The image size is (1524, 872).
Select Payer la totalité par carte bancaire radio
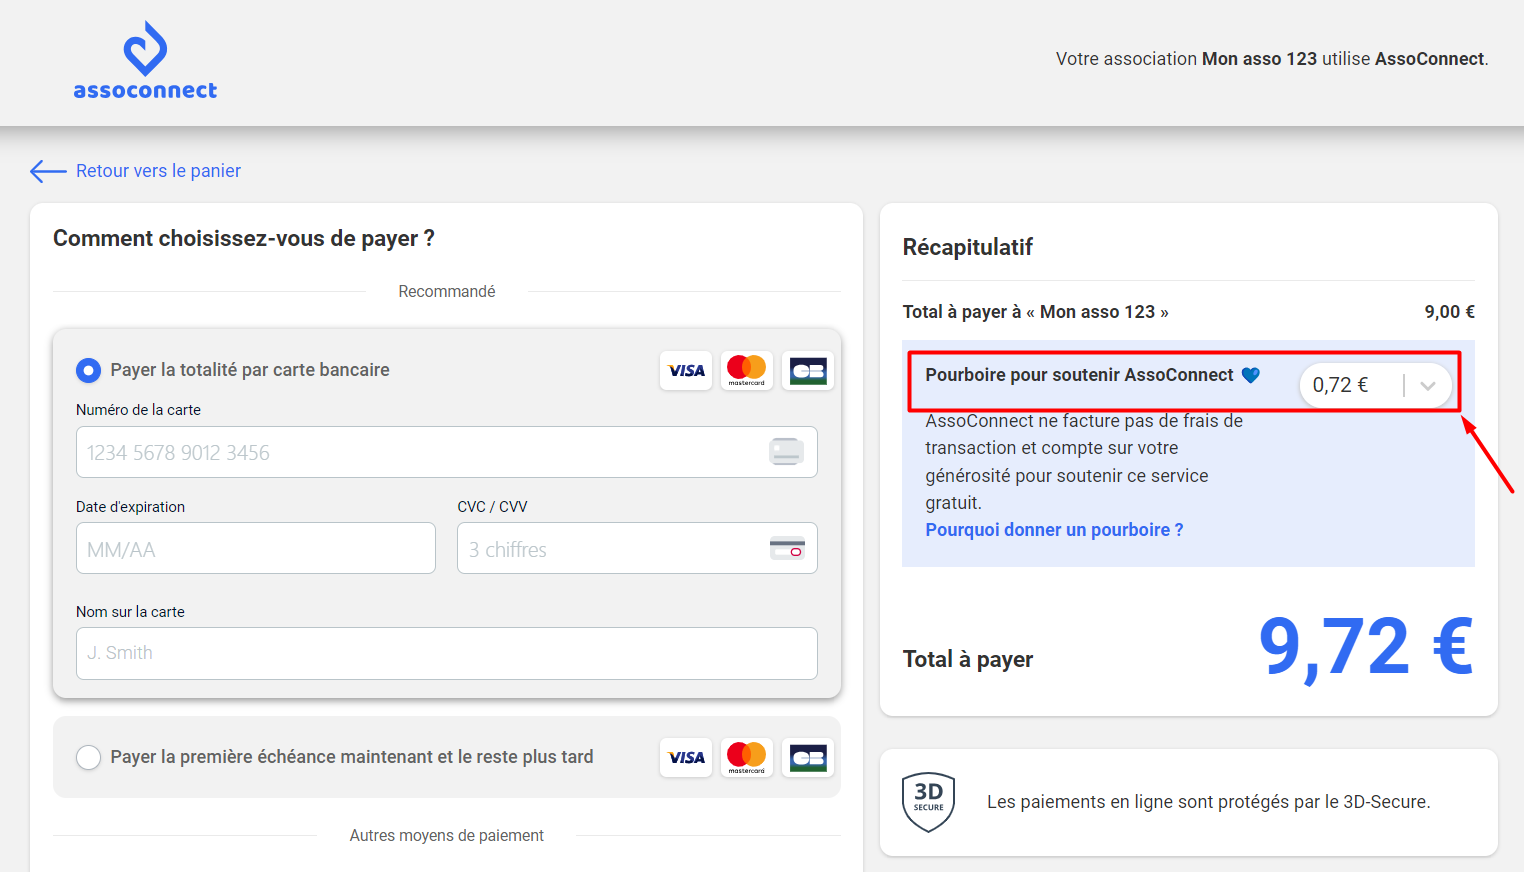coord(89,370)
